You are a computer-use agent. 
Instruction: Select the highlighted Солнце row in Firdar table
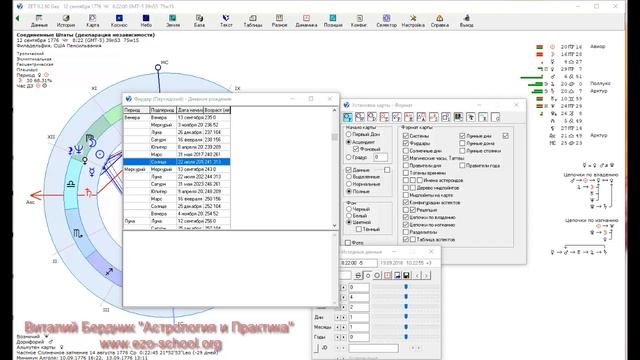(x=177, y=162)
